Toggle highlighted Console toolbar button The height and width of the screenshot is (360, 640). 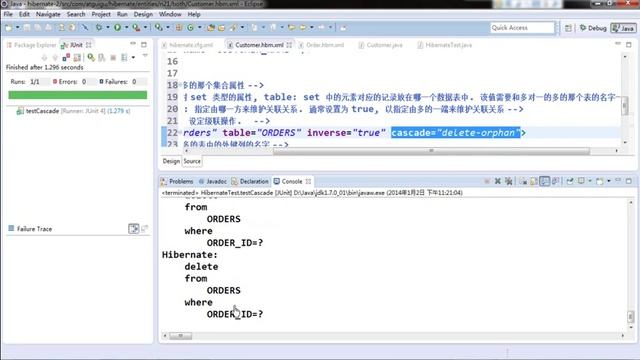(545, 181)
